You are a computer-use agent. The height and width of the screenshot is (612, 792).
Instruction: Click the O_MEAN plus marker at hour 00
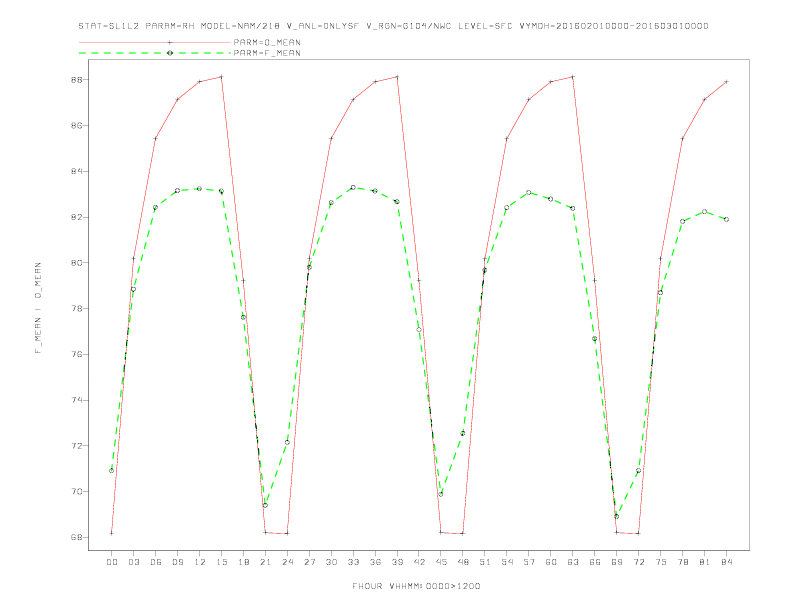112,533
